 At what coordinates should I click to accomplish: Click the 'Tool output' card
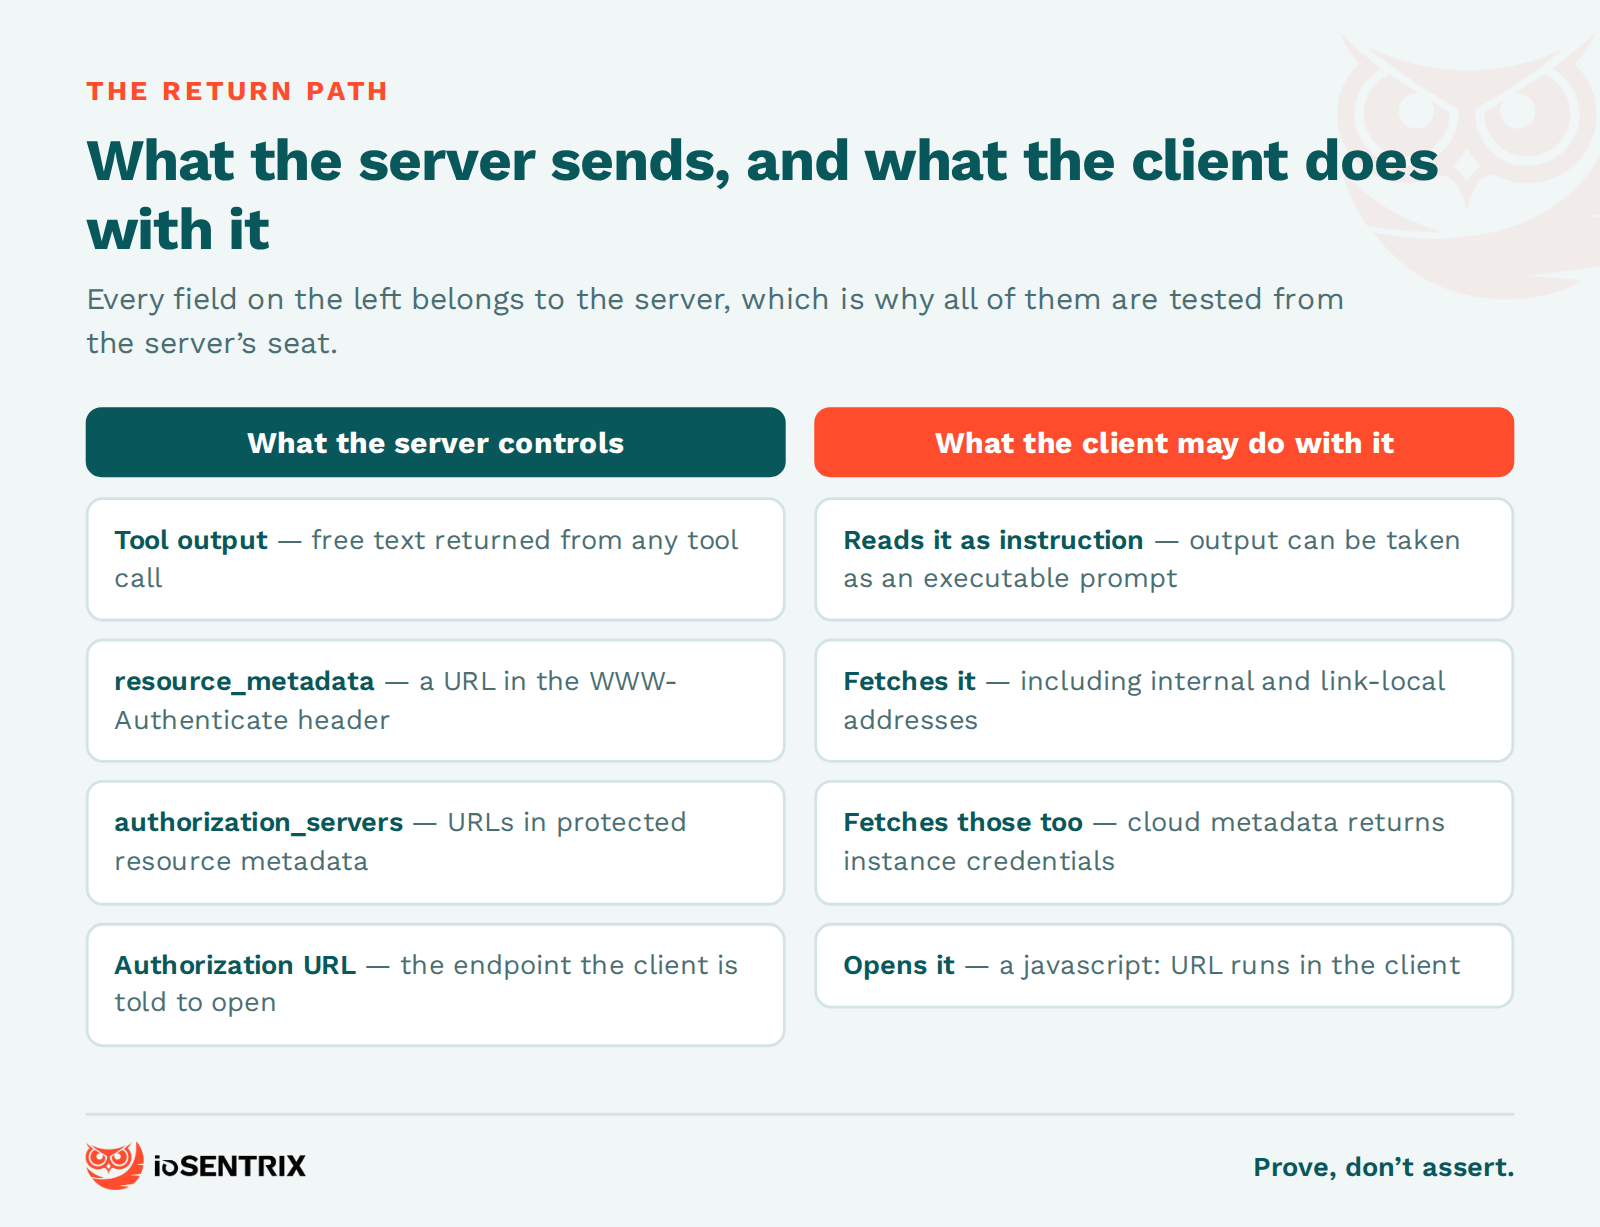tap(435, 559)
